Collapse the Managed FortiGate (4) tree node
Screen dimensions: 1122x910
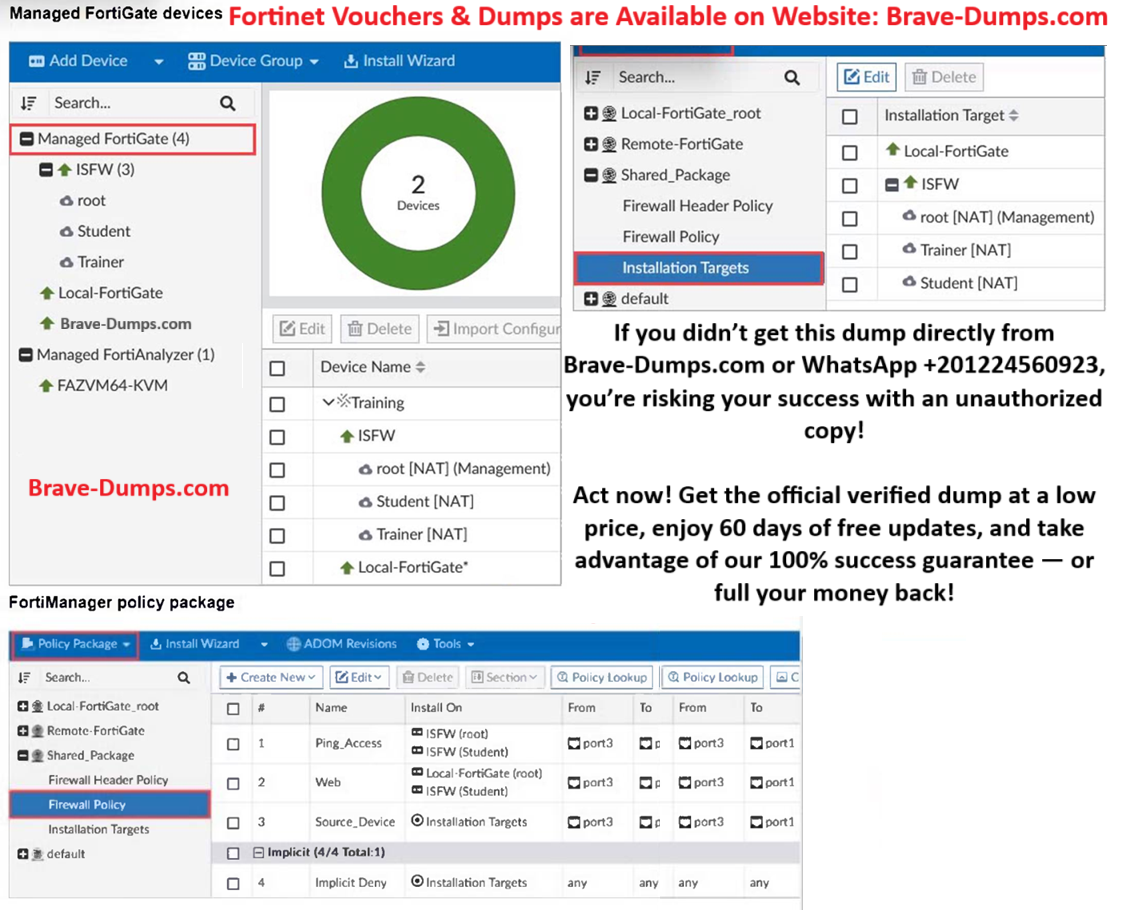[27, 139]
